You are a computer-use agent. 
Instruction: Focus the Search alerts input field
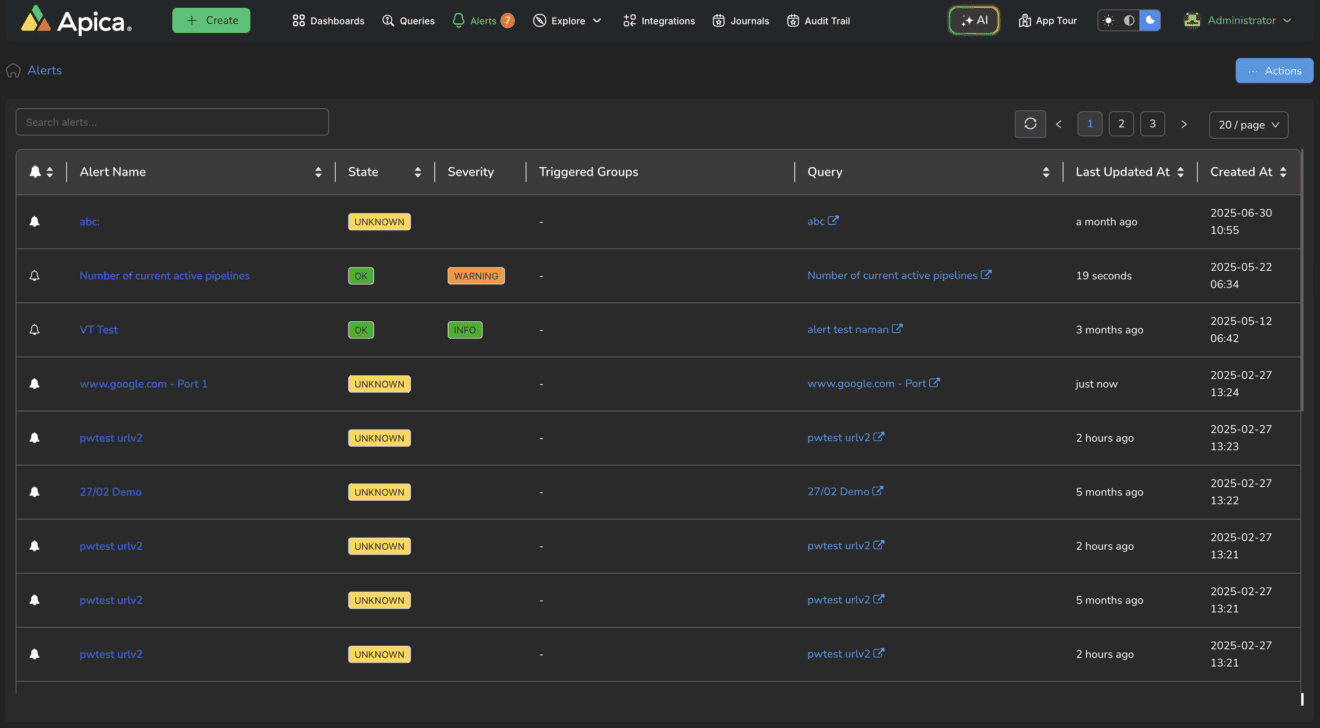[172, 122]
